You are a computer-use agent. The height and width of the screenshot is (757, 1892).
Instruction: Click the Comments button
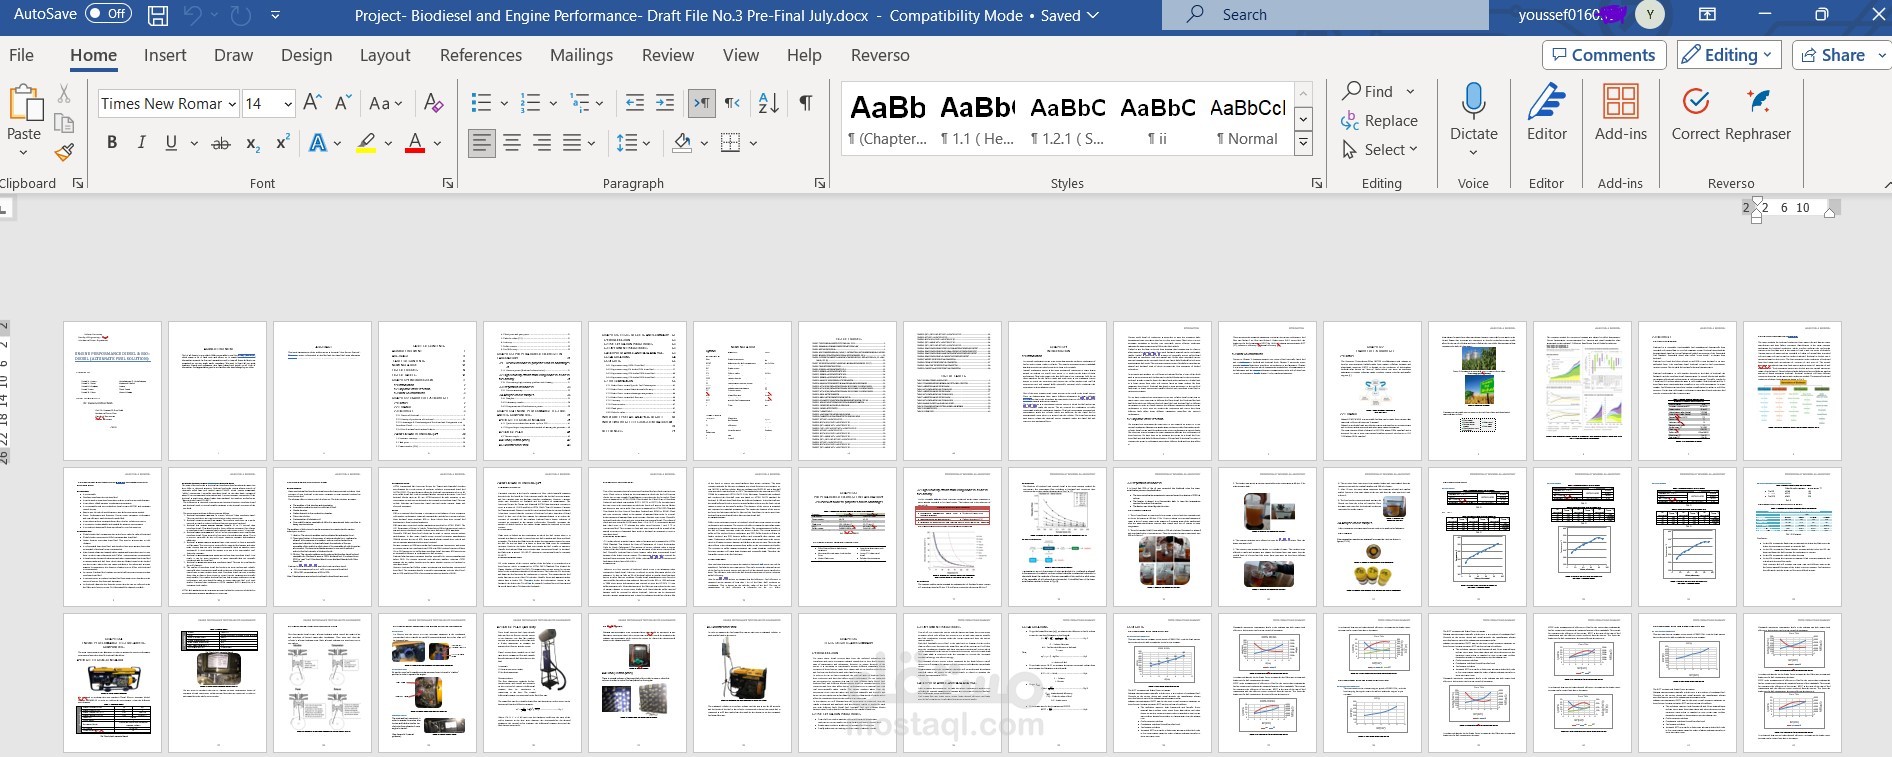[x=1604, y=55]
